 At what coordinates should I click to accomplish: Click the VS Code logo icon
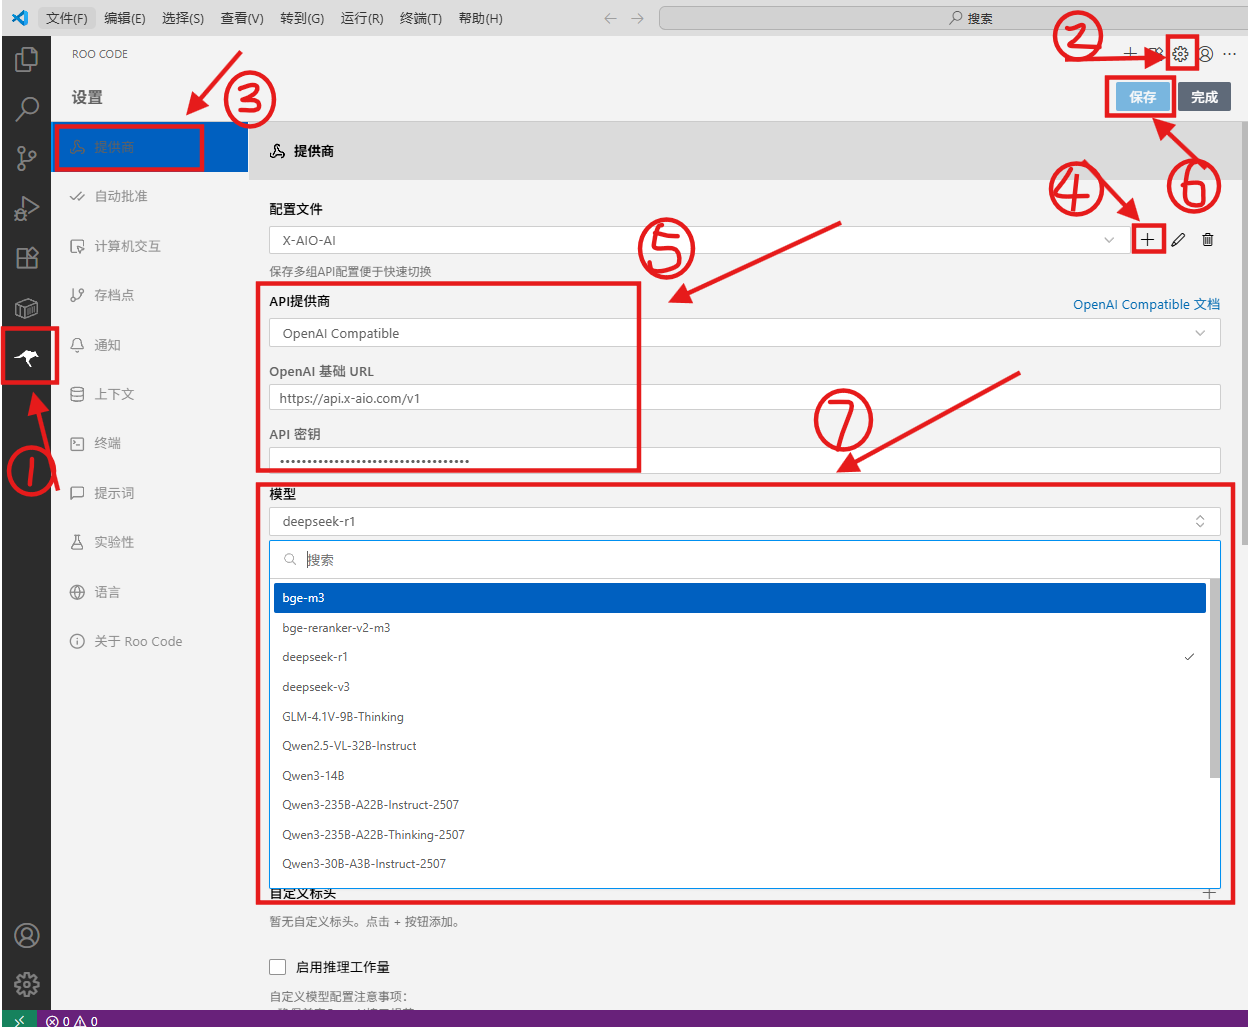coord(19,18)
